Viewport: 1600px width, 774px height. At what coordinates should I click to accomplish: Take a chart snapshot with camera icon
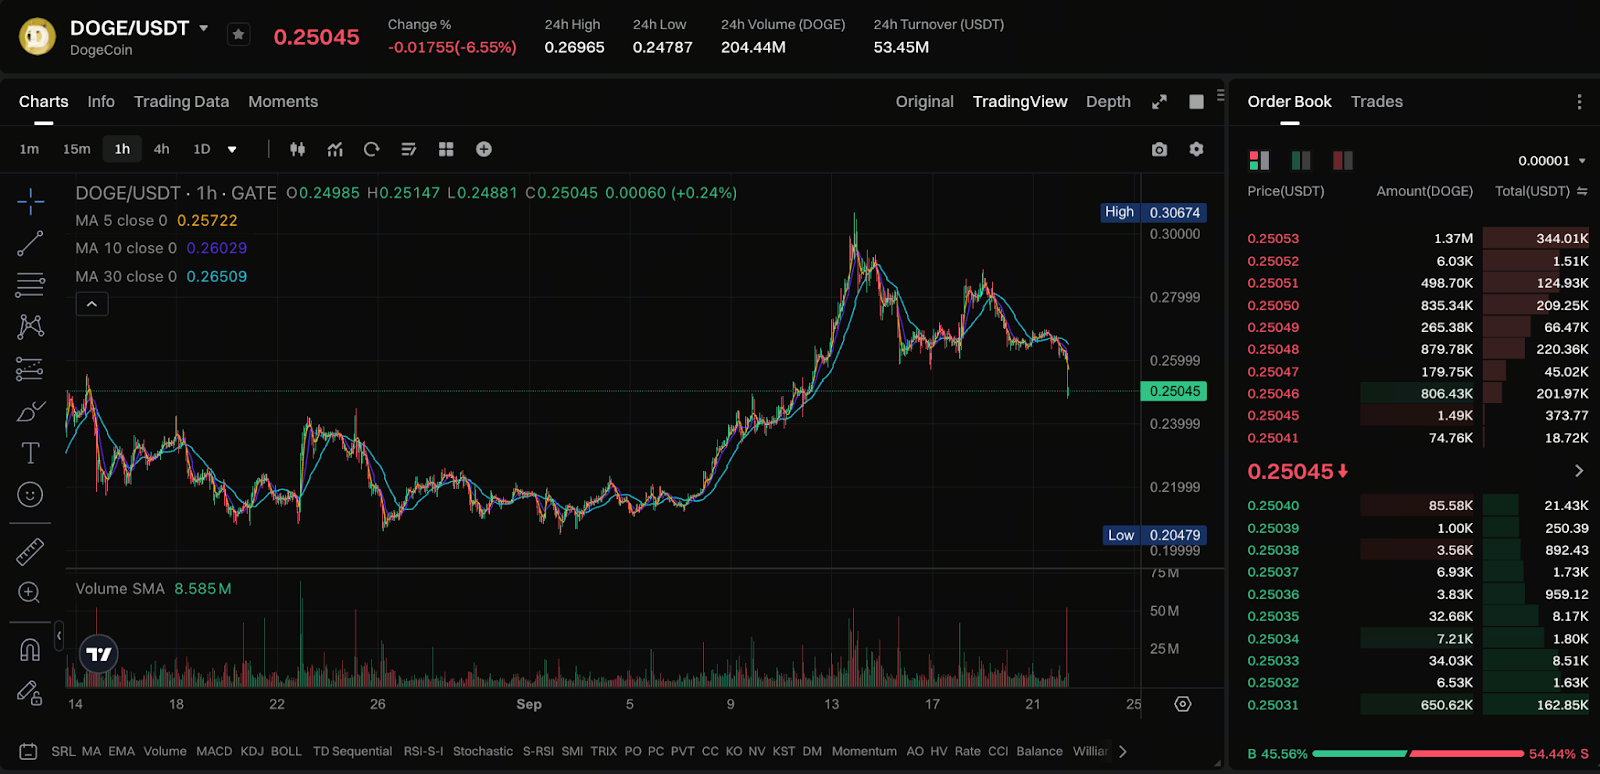[1159, 149]
